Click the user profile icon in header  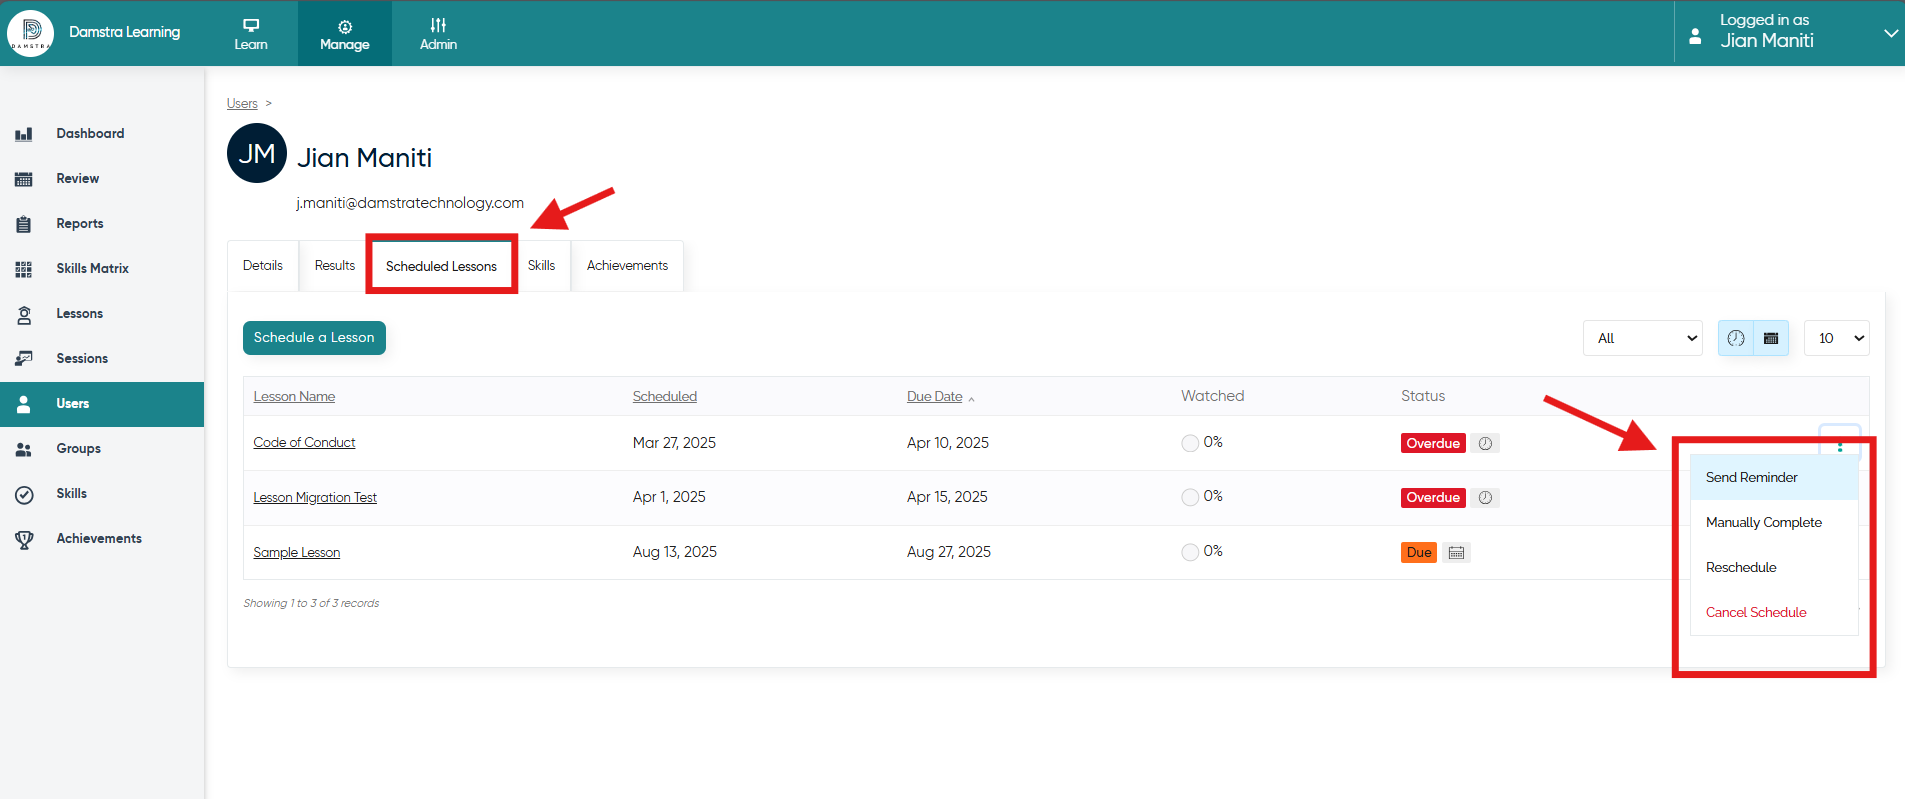coord(1695,36)
